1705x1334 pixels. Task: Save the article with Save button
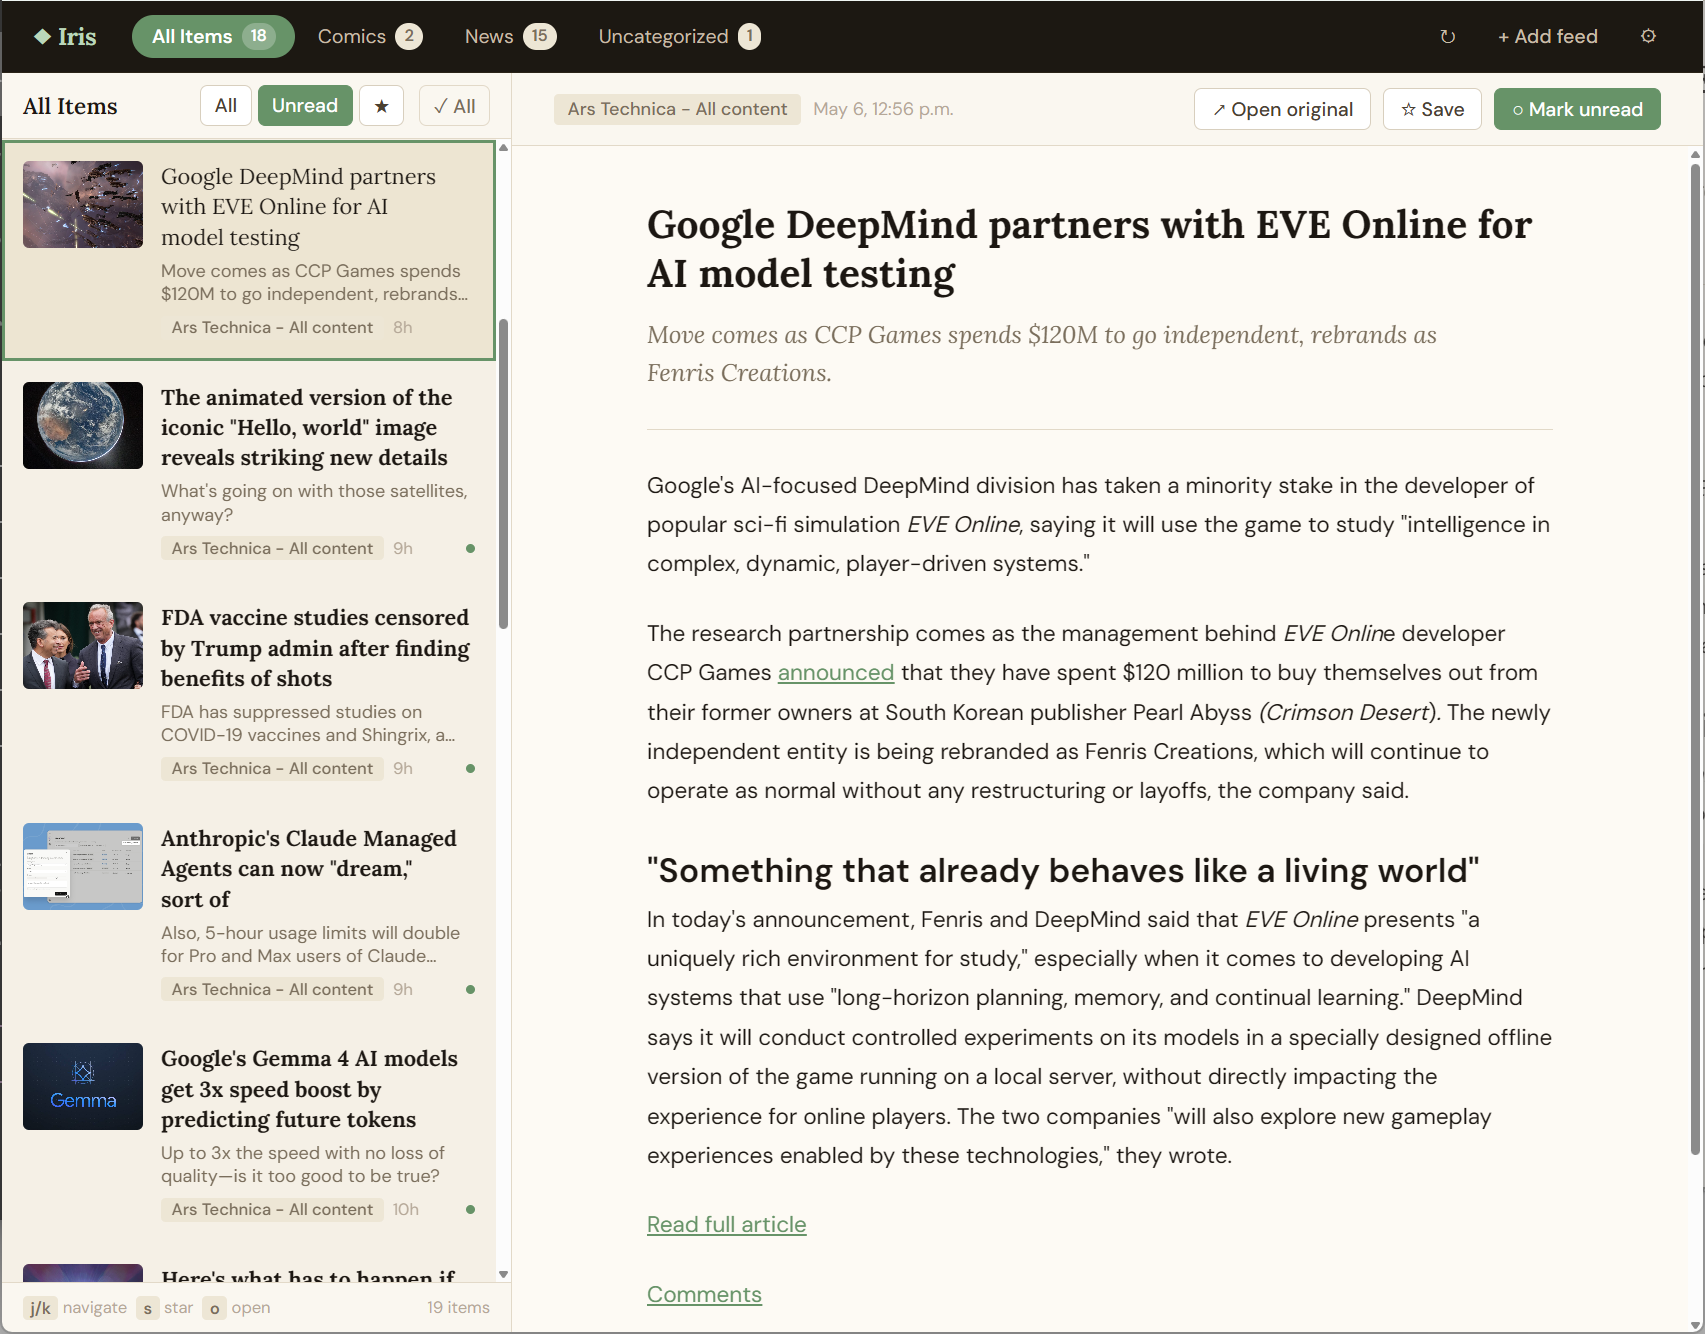[1432, 109]
